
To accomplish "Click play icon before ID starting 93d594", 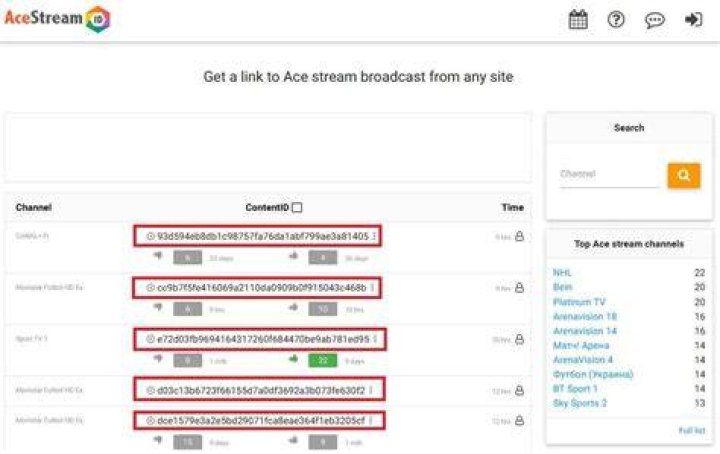I will 150,236.
